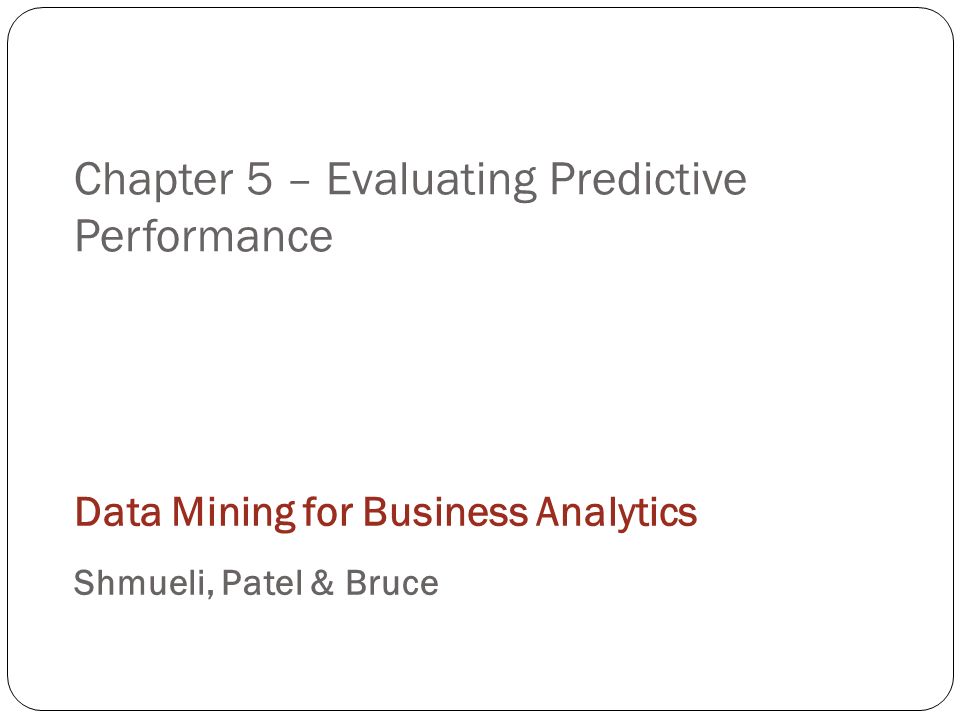The height and width of the screenshot is (720, 960).
Task: Click the capital "D" starting the red subtitle
Action: 87,512
